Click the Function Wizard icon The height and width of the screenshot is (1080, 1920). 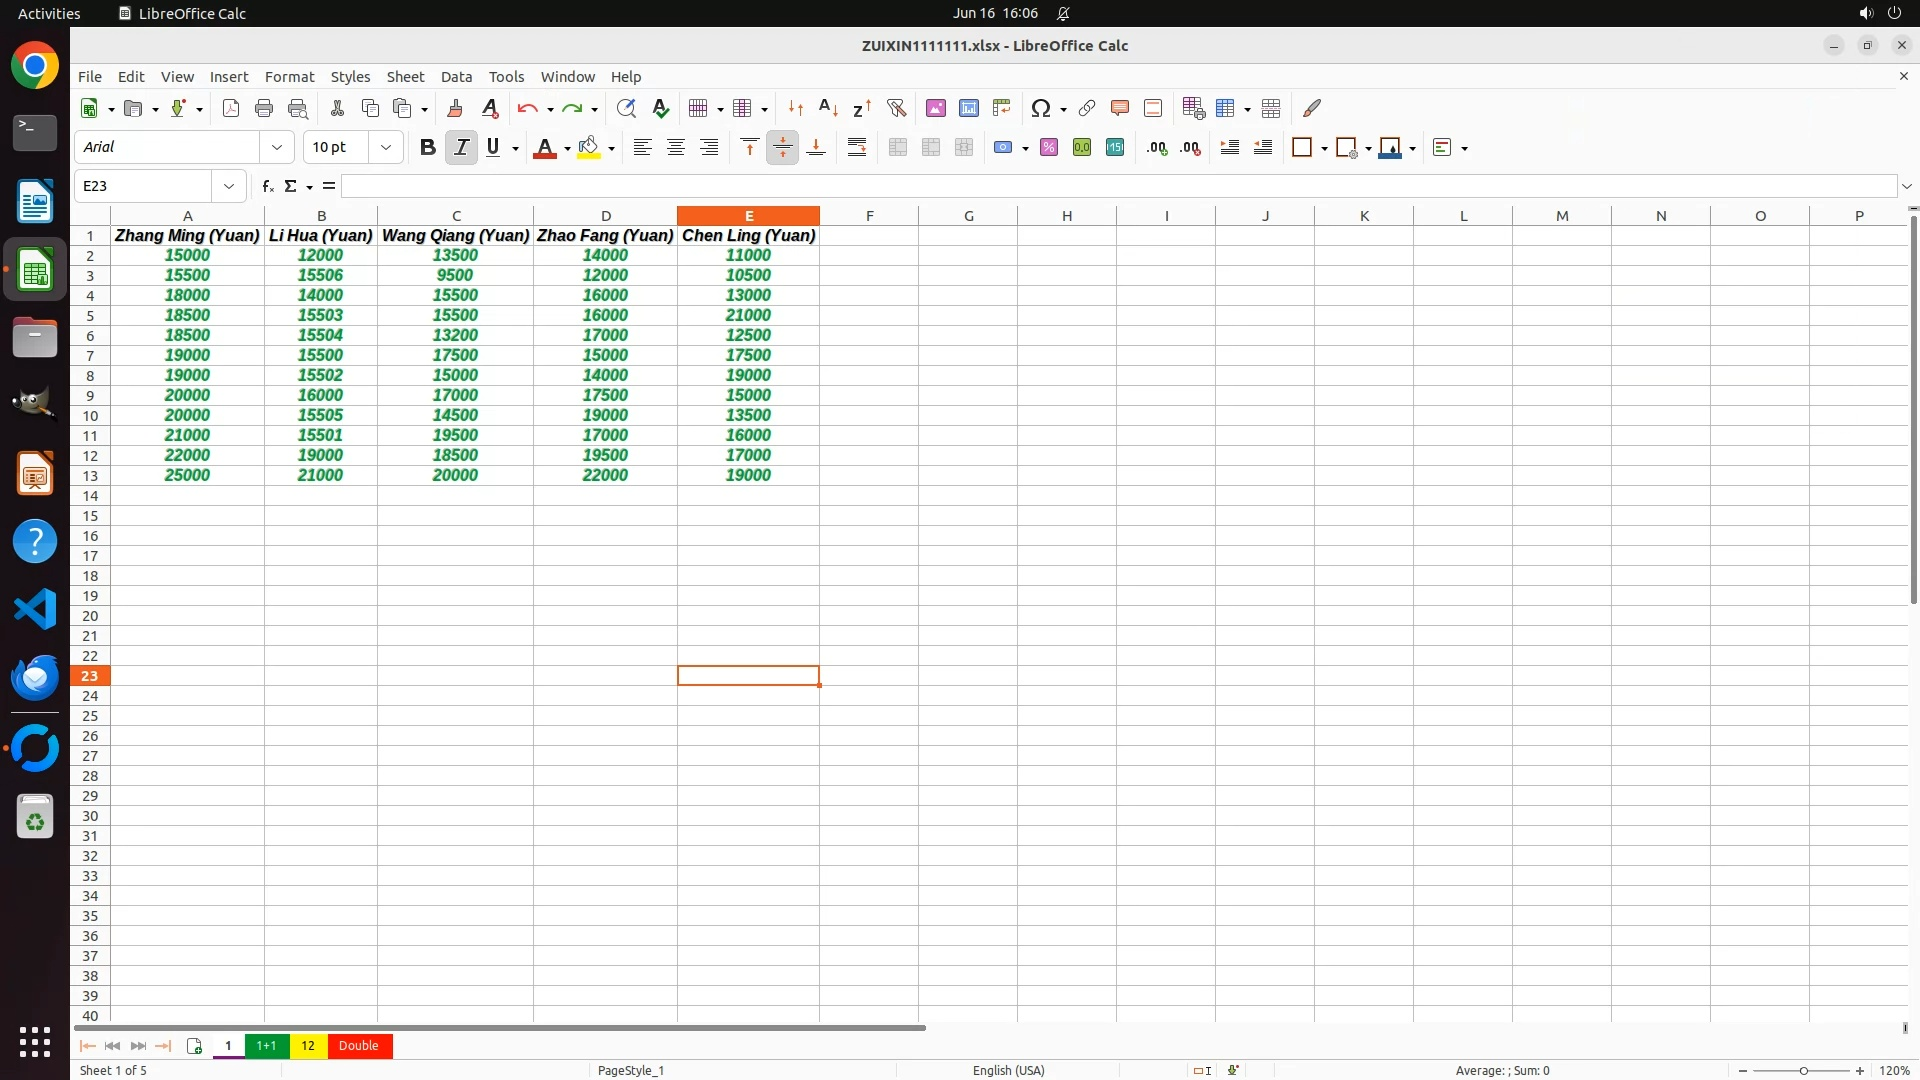pos(267,186)
